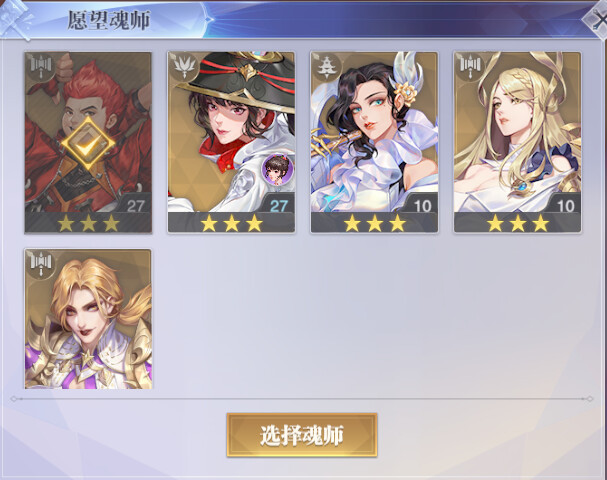The image size is (607, 480).
Task: Click the golden checkmark on the red-haired card
Action: [88, 143]
